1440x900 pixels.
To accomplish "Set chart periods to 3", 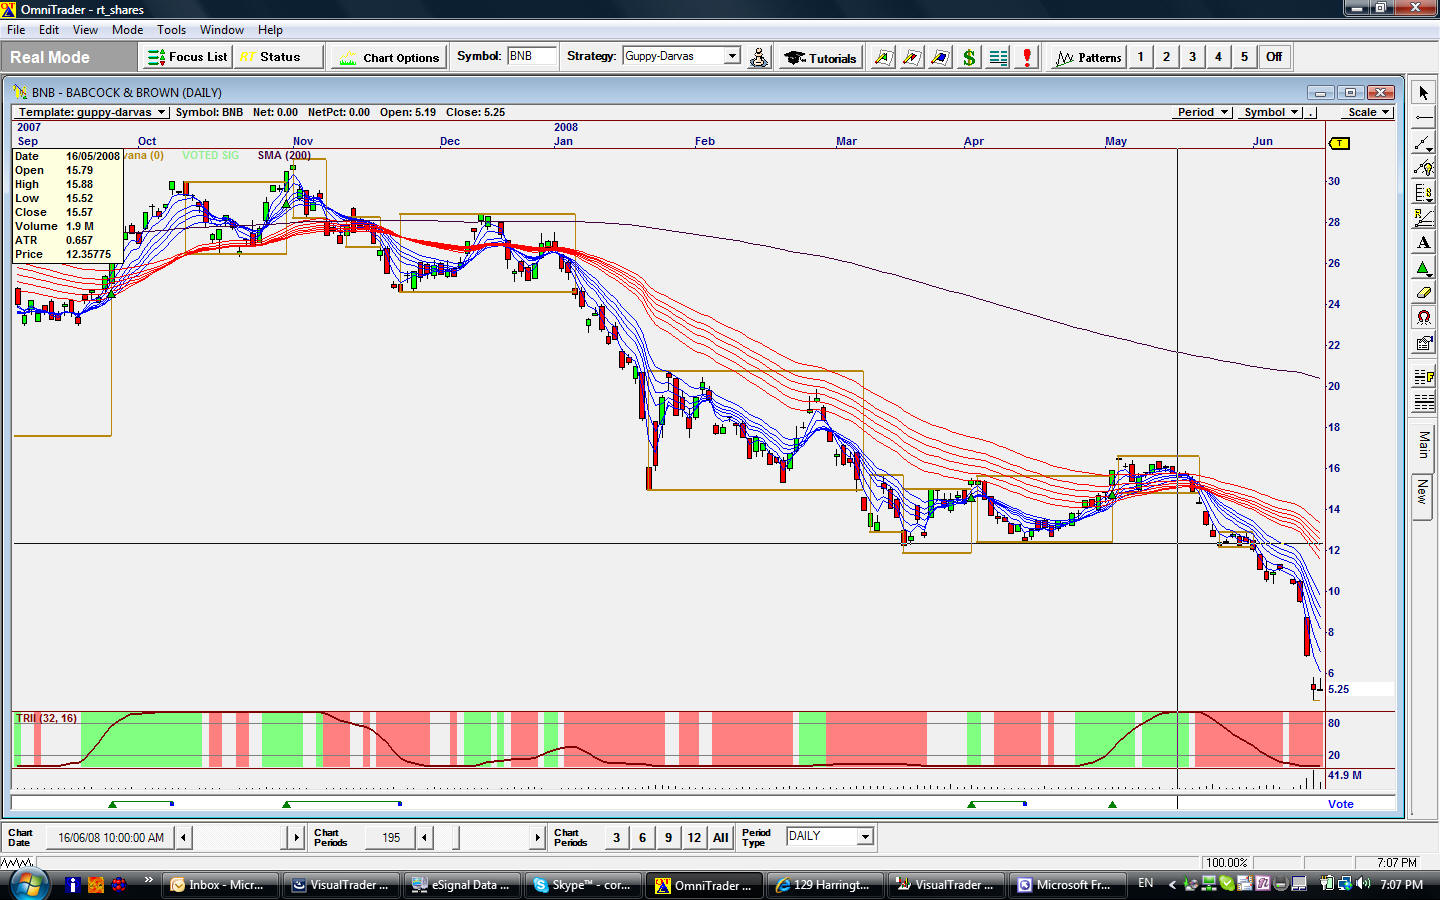I will click(616, 837).
